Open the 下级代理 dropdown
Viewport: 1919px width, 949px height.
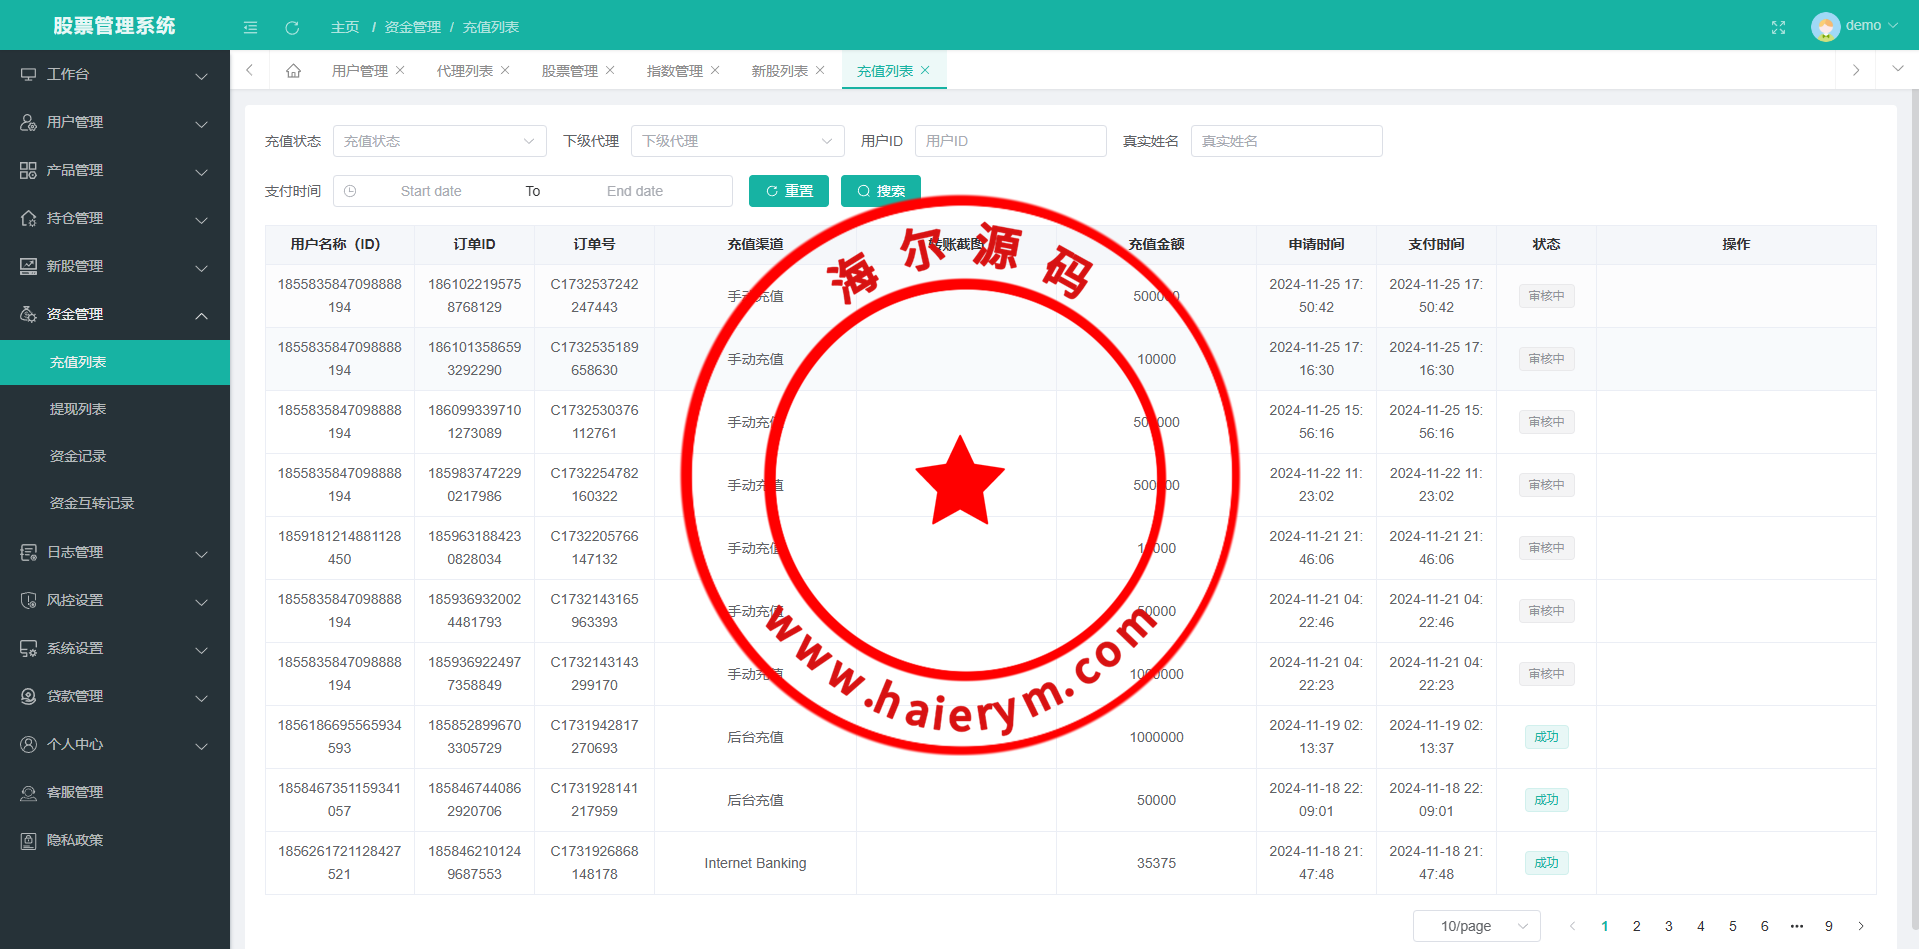coord(737,141)
